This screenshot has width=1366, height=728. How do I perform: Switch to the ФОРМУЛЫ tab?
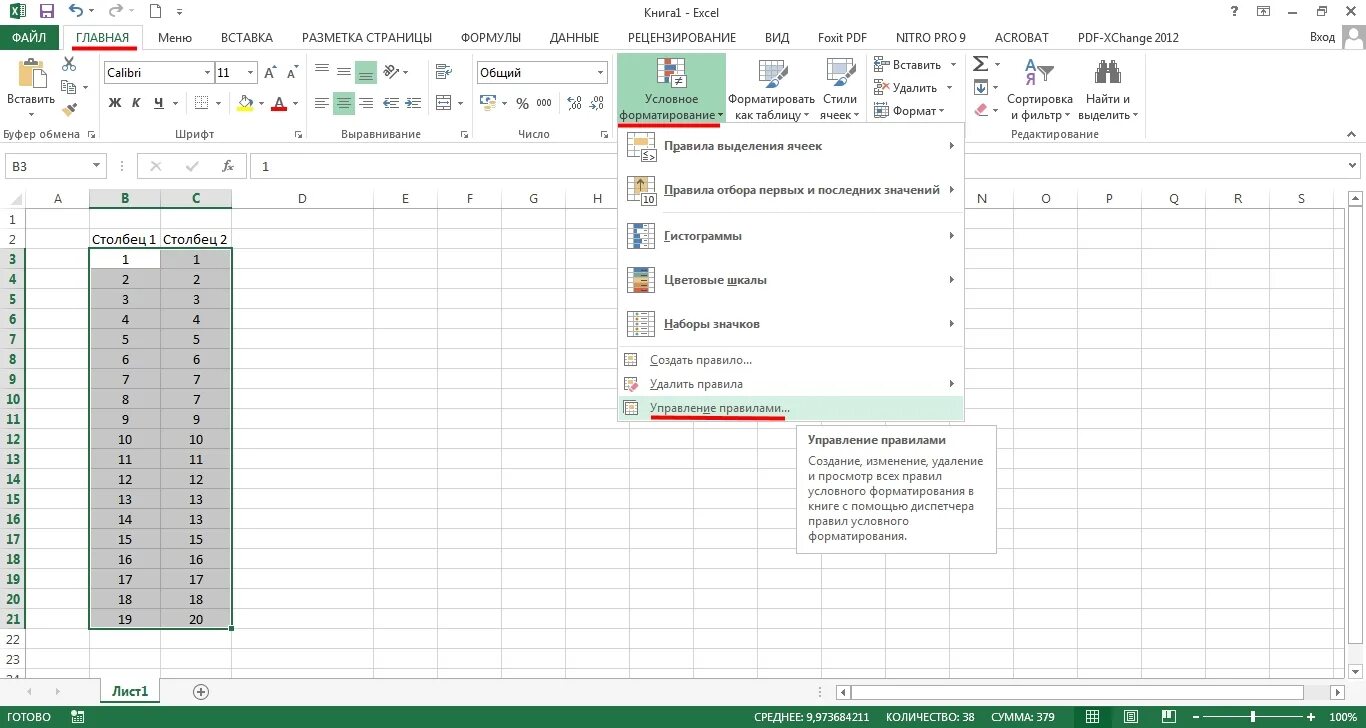click(x=491, y=38)
